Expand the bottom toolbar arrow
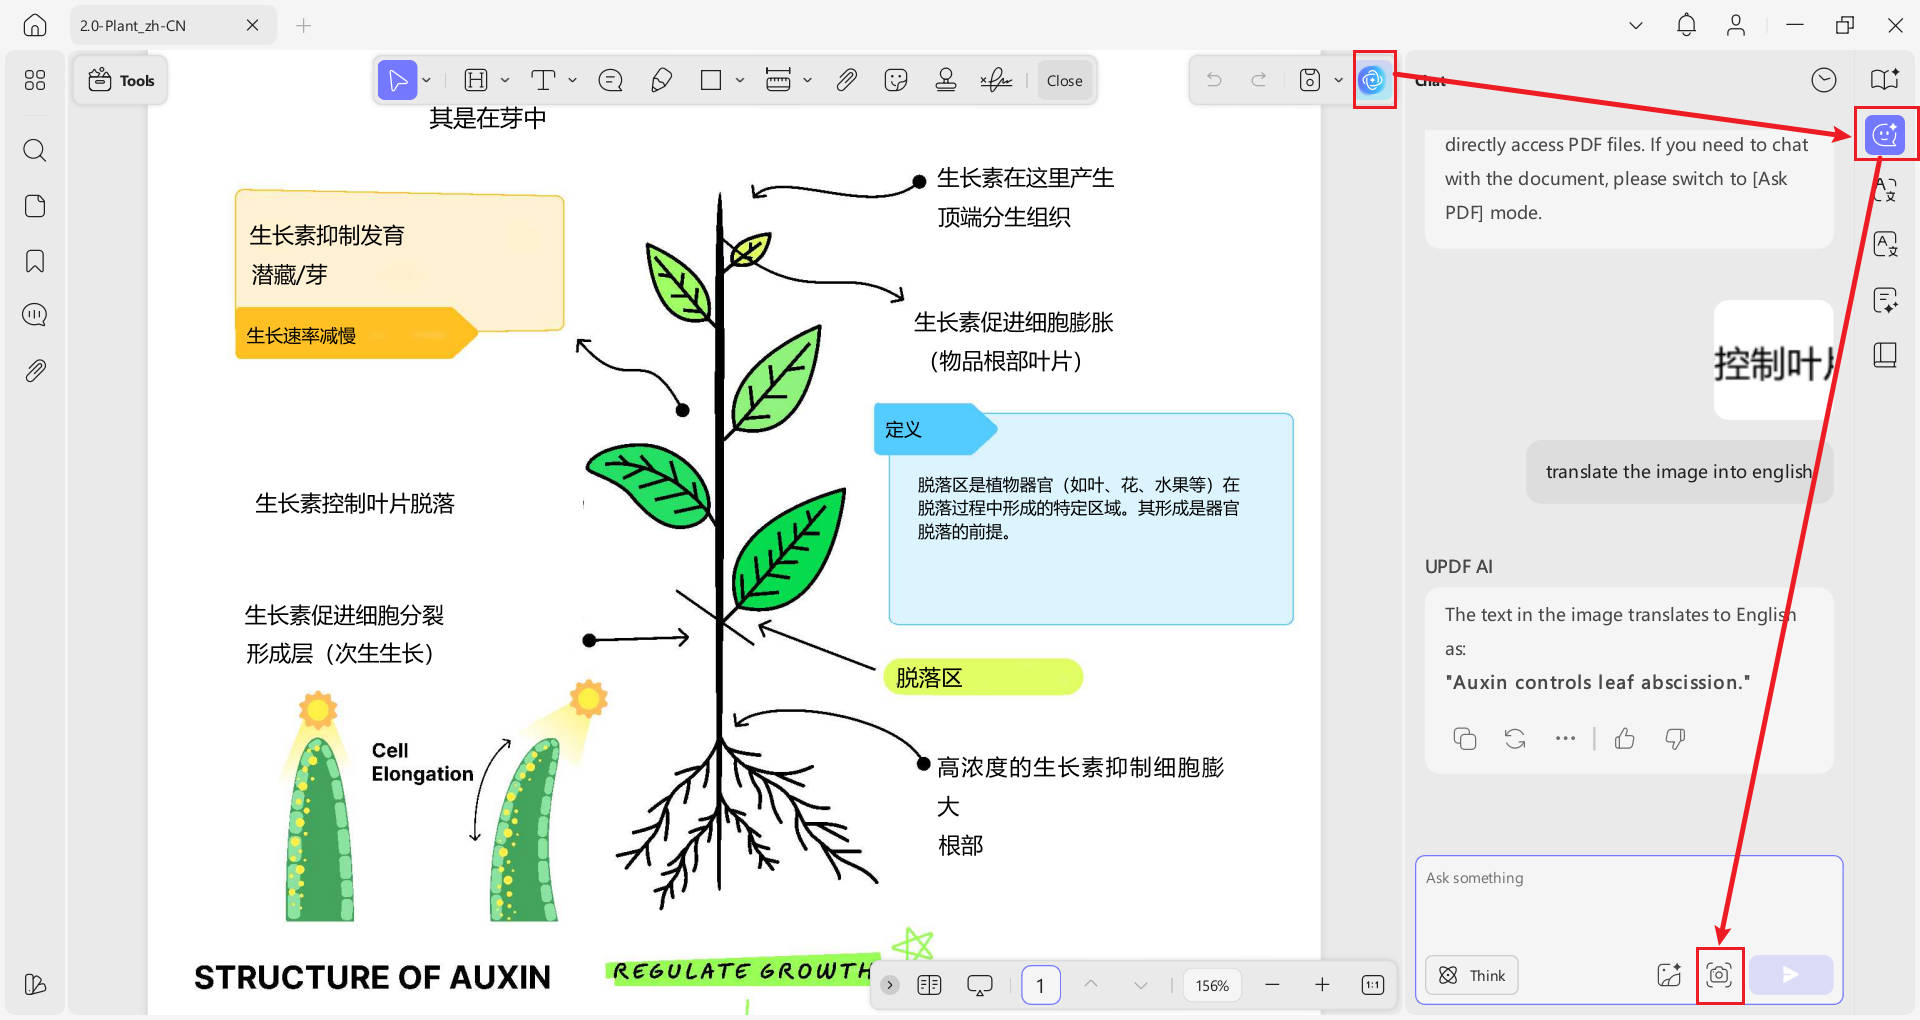The width and height of the screenshot is (1920, 1020). tap(889, 985)
